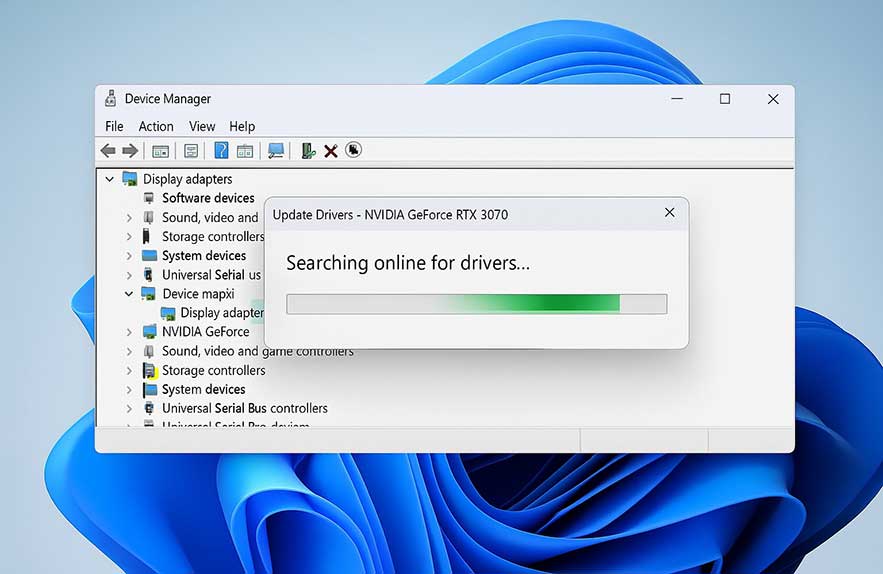Image resolution: width=883 pixels, height=574 pixels.
Task: Click Scan for hardware changes monitor icon
Action: tap(275, 151)
